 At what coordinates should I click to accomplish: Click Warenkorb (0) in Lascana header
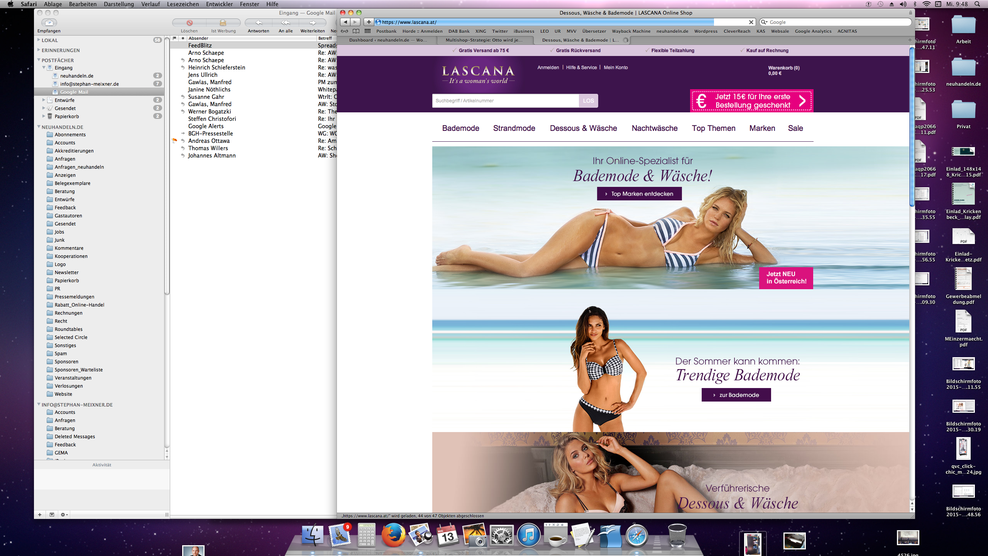784,67
